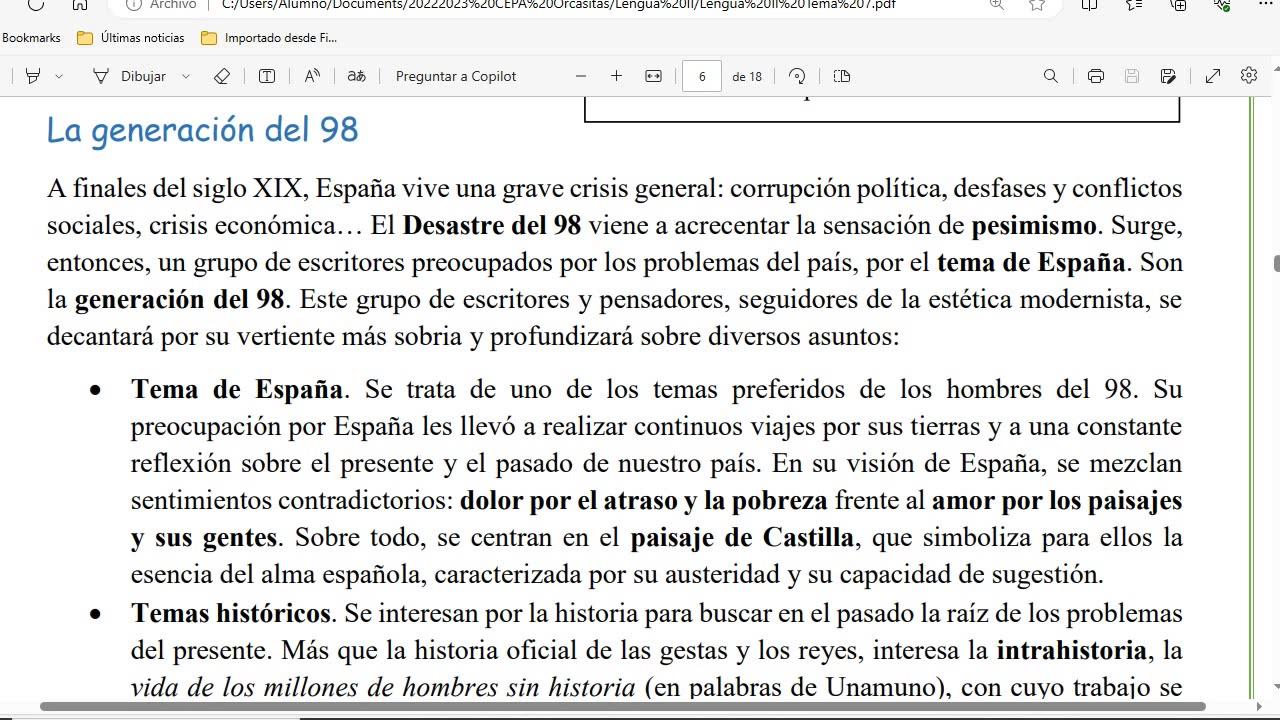
Task: Click the bold word 'intrahistoria'
Action: coord(1071,650)
